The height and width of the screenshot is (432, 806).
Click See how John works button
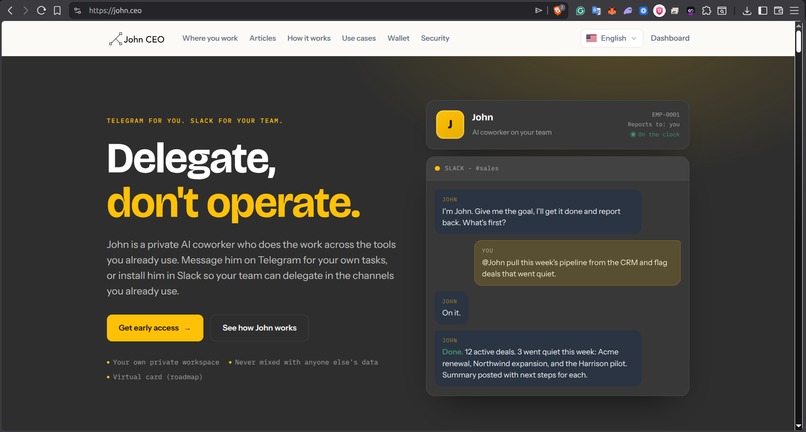point(260,328)
